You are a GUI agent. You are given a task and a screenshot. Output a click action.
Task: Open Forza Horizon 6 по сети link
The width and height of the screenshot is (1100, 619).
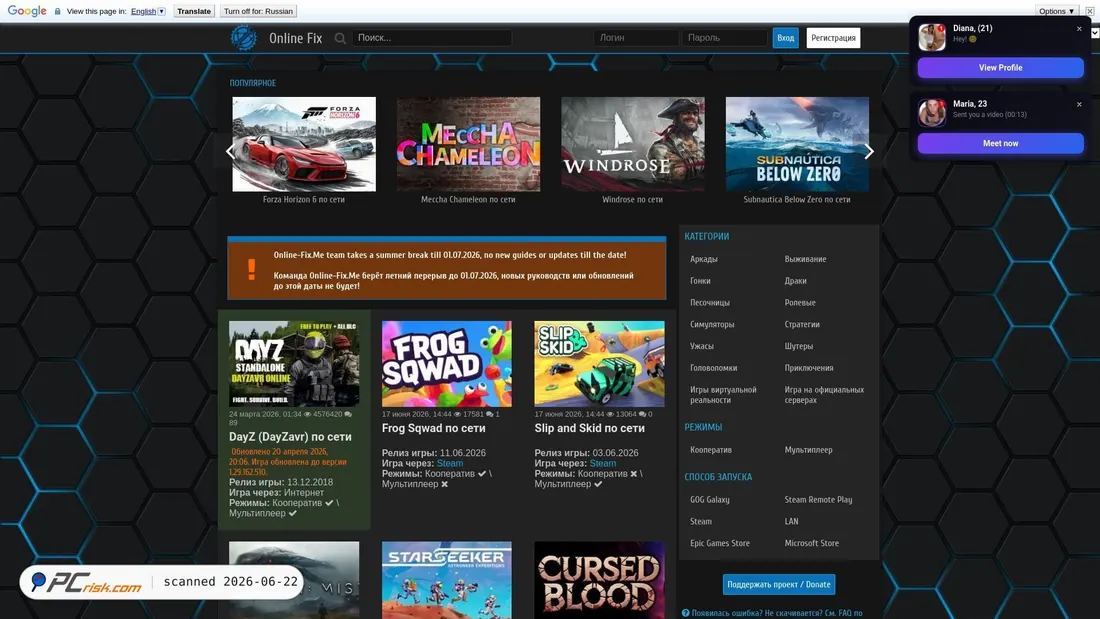pos(304,199)
